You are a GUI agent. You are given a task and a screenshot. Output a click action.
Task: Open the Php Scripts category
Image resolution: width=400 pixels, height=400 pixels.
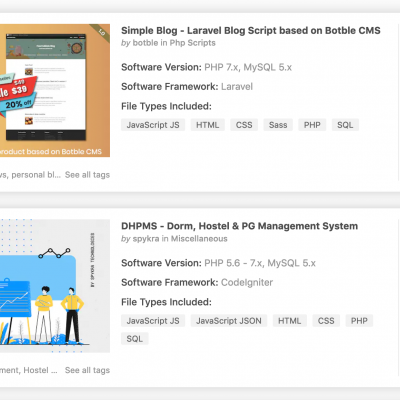point(192,43)
